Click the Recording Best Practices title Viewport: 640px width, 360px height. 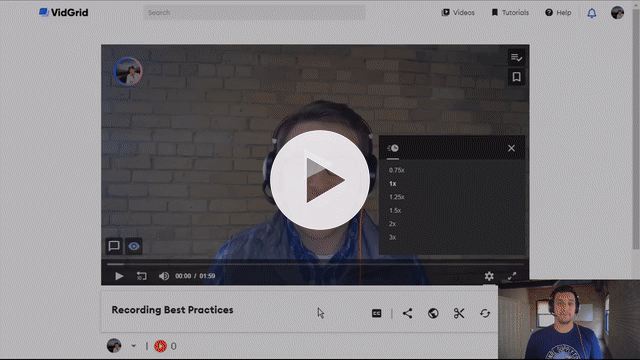click(x=172, y=310)
